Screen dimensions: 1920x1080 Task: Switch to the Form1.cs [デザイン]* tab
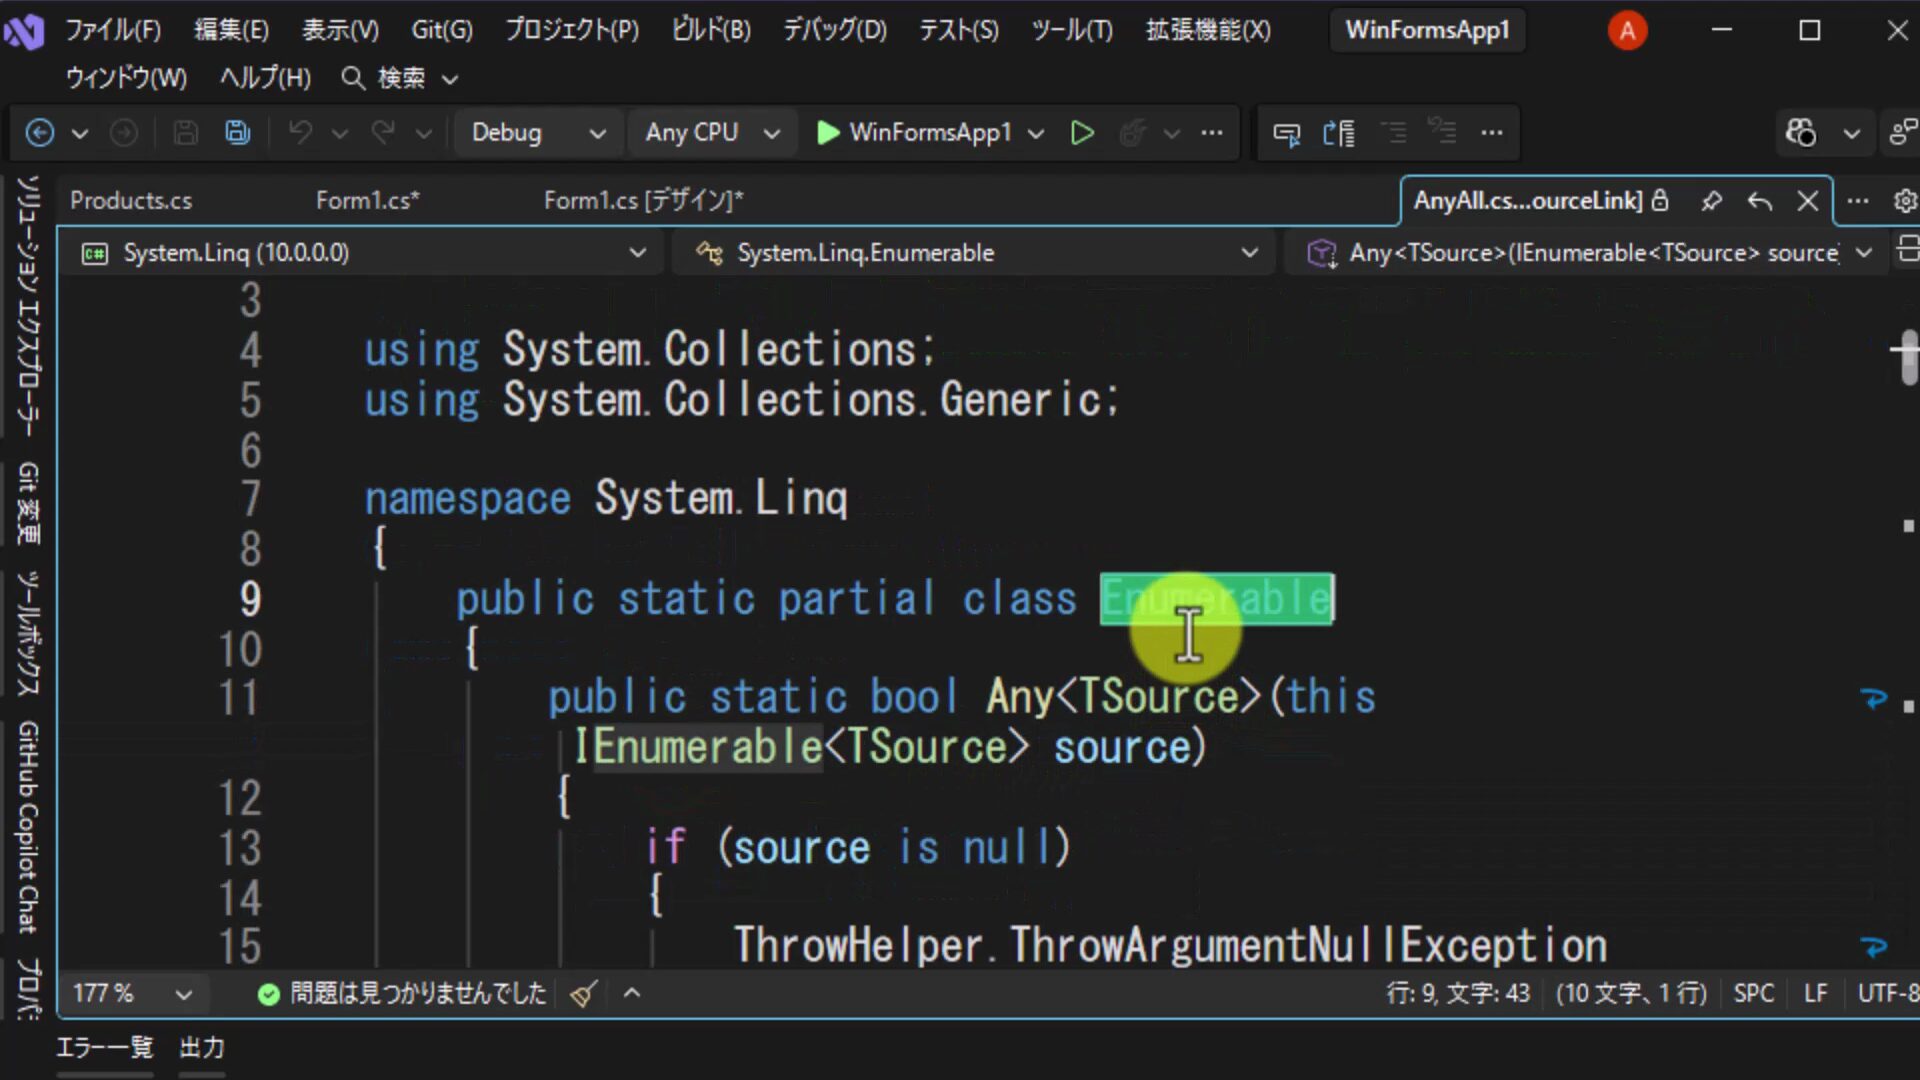(x=643, y=201)
